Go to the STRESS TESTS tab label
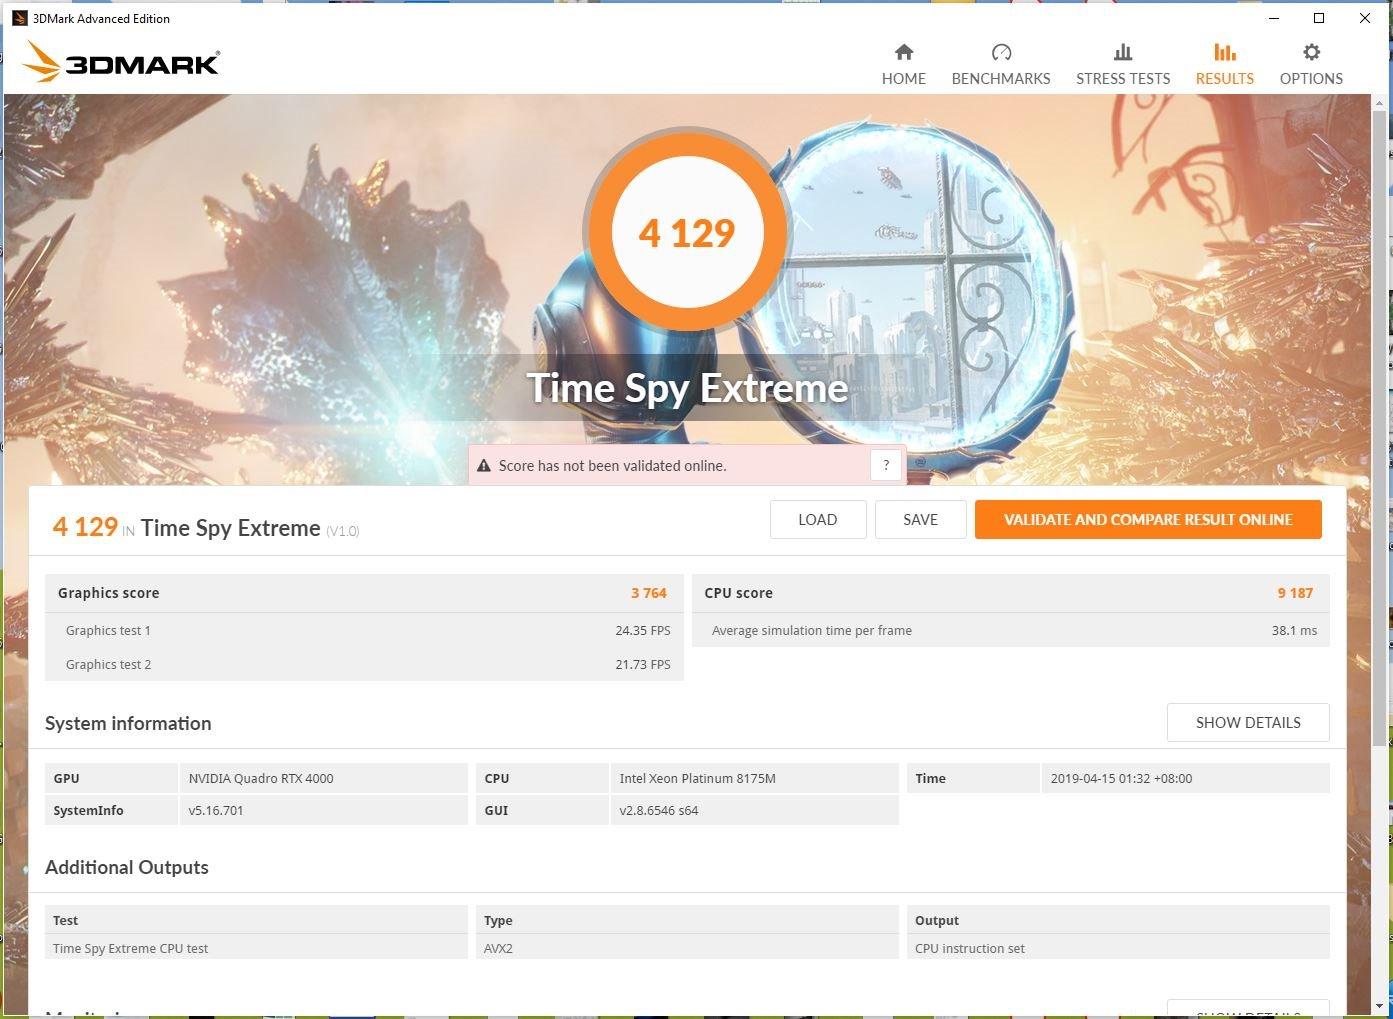This screenshot has width=1393, height=1019. [1122, 79]
